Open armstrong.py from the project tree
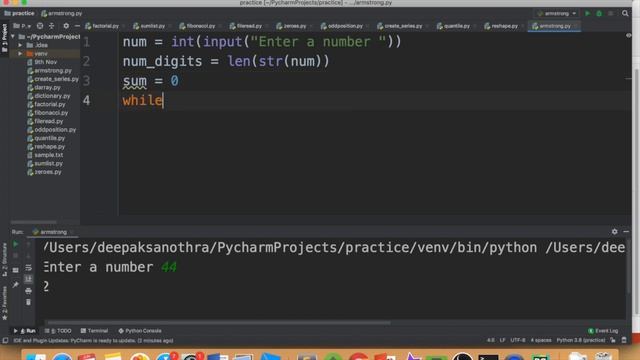The width and height of the screenshot is (640, 360). coord(49,71)
